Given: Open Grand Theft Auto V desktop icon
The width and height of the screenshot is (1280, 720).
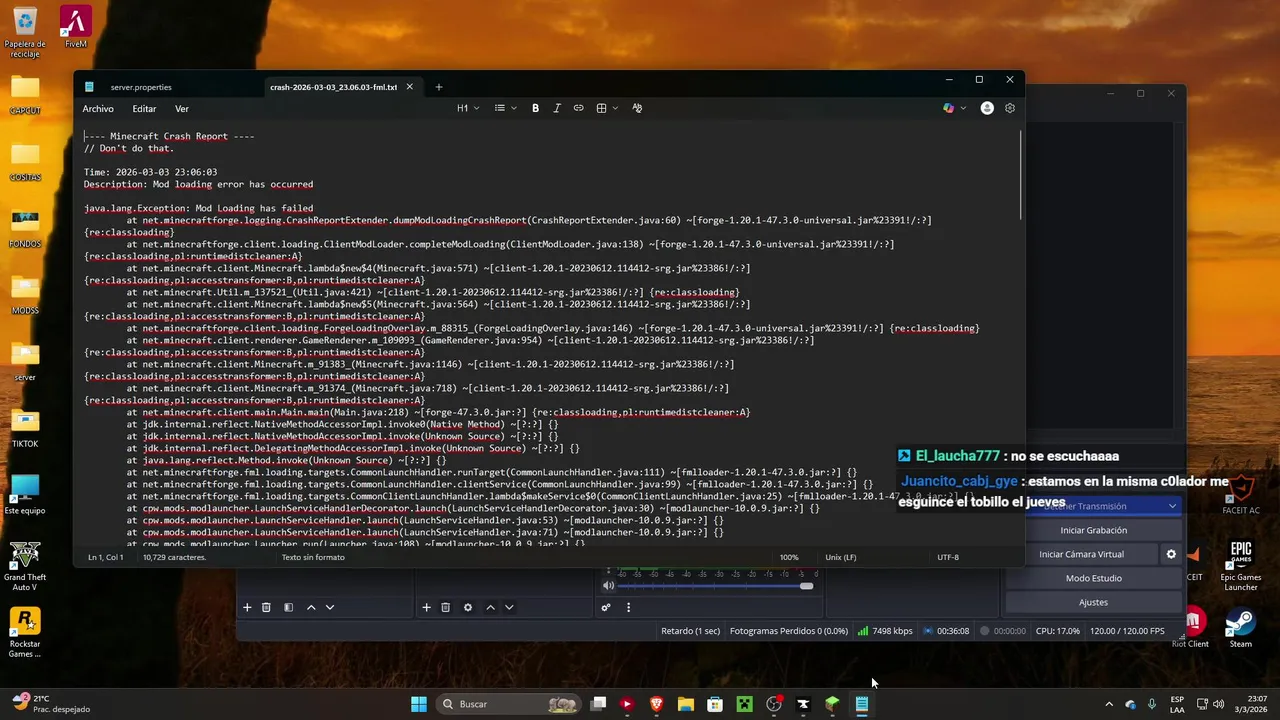Looking at the screenshot, I should (x=24, y=566).
